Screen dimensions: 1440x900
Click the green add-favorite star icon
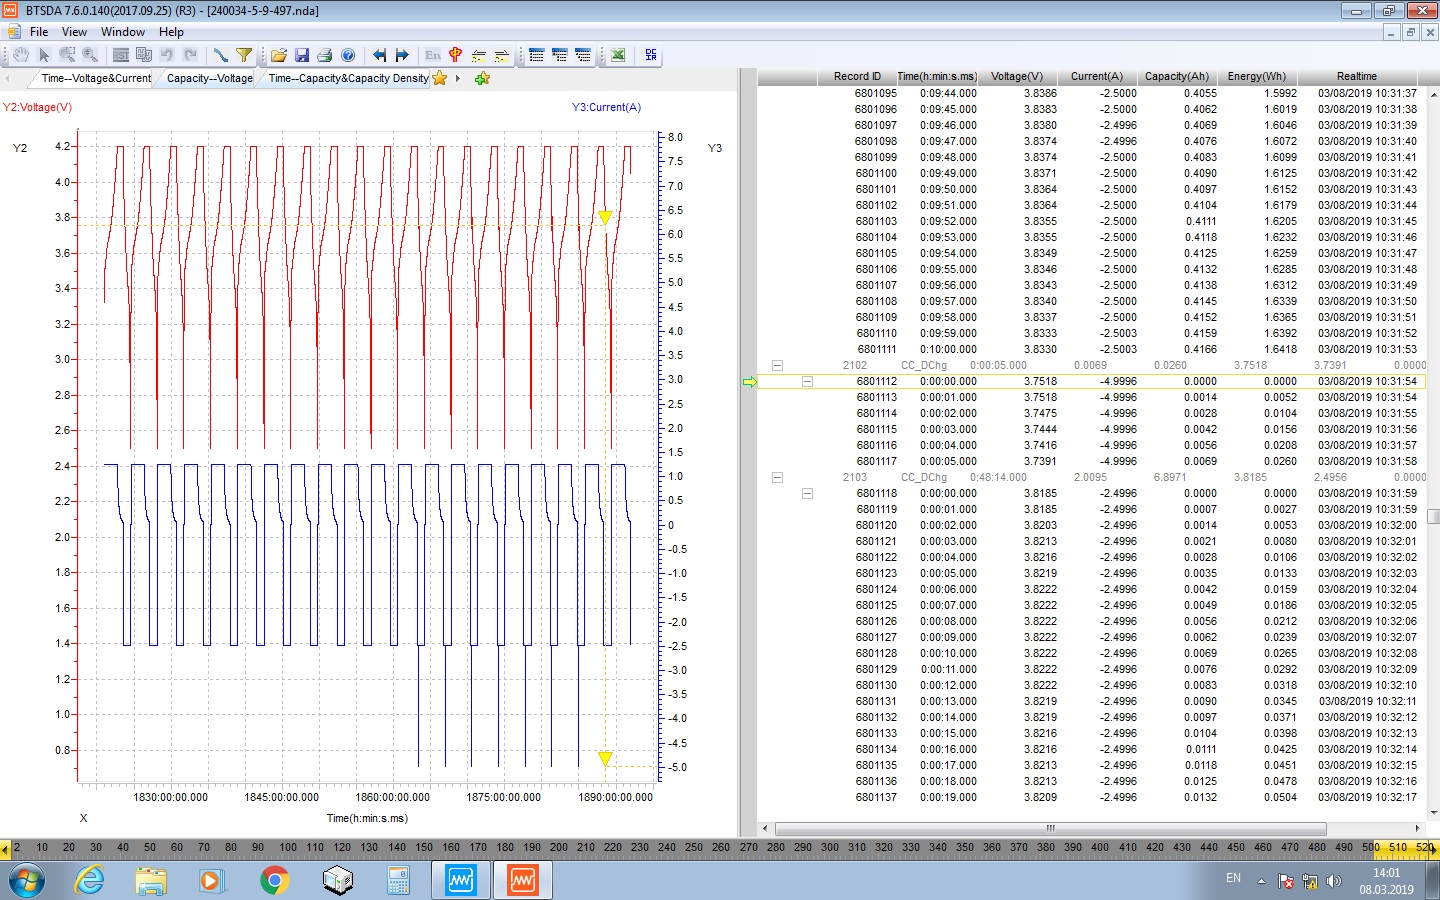[x=482, y=78]
